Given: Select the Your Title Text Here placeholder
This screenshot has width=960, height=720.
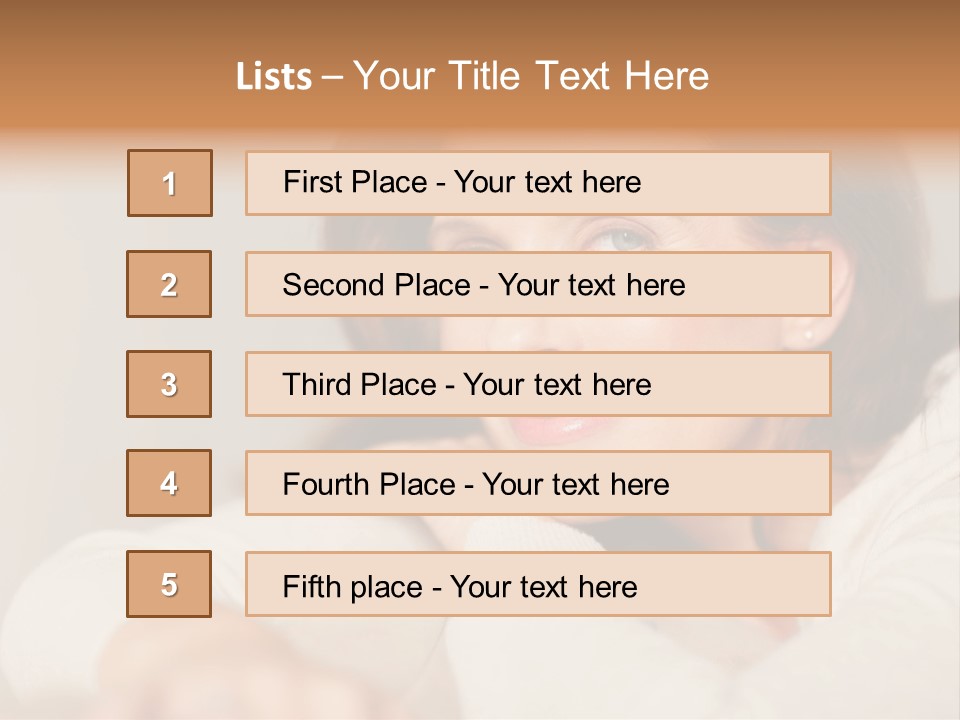Looking at the screenshot, I should 531,76.
